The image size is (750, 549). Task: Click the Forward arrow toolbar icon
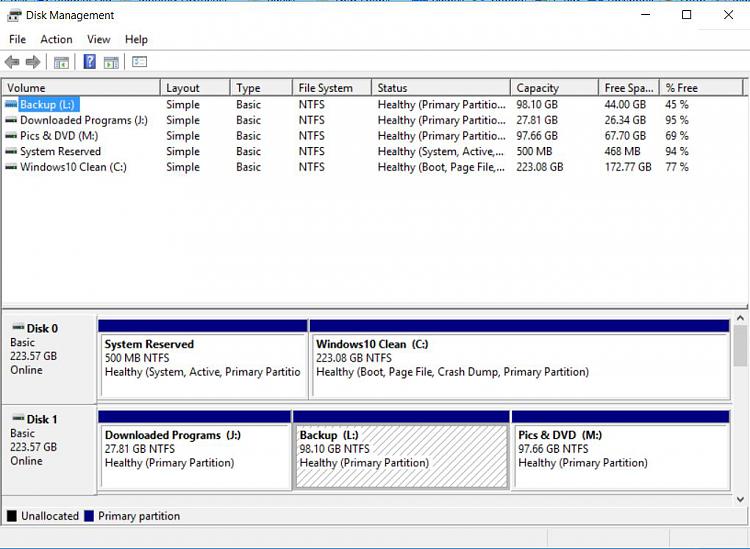click(x=33, y=62)
